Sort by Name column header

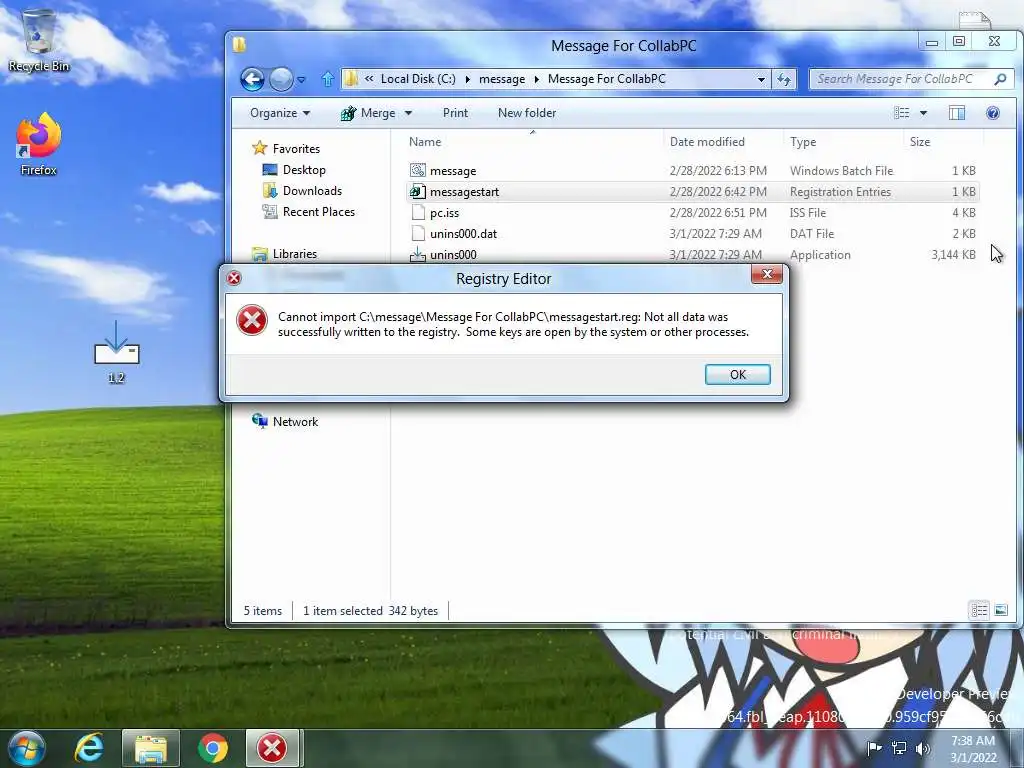click(x=425, y=142)
